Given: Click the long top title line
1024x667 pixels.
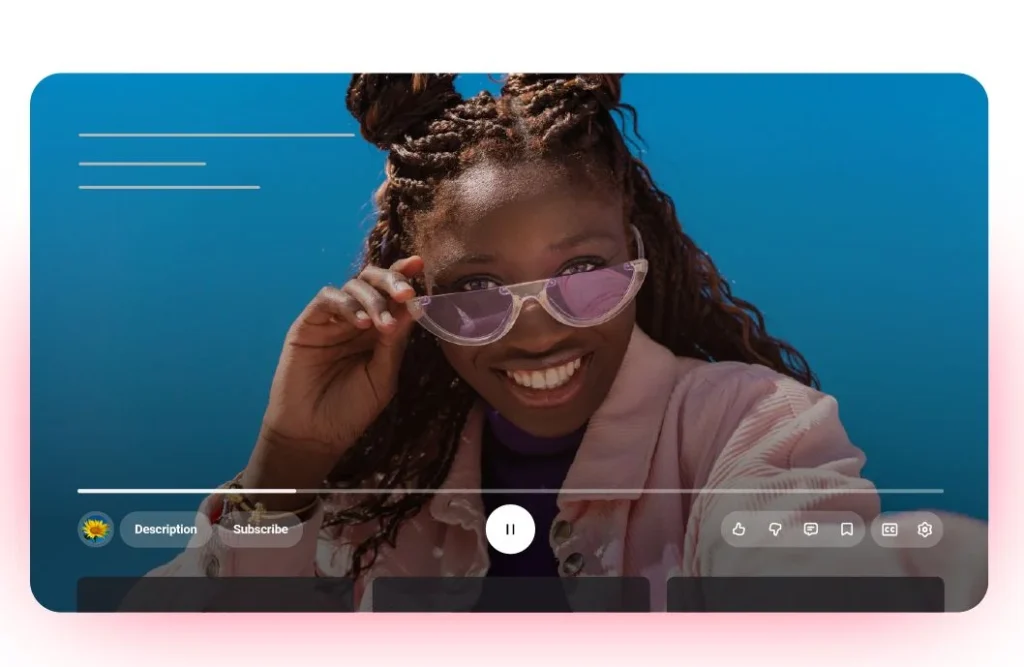Looking at the screenshot, I should pos(217,134).
